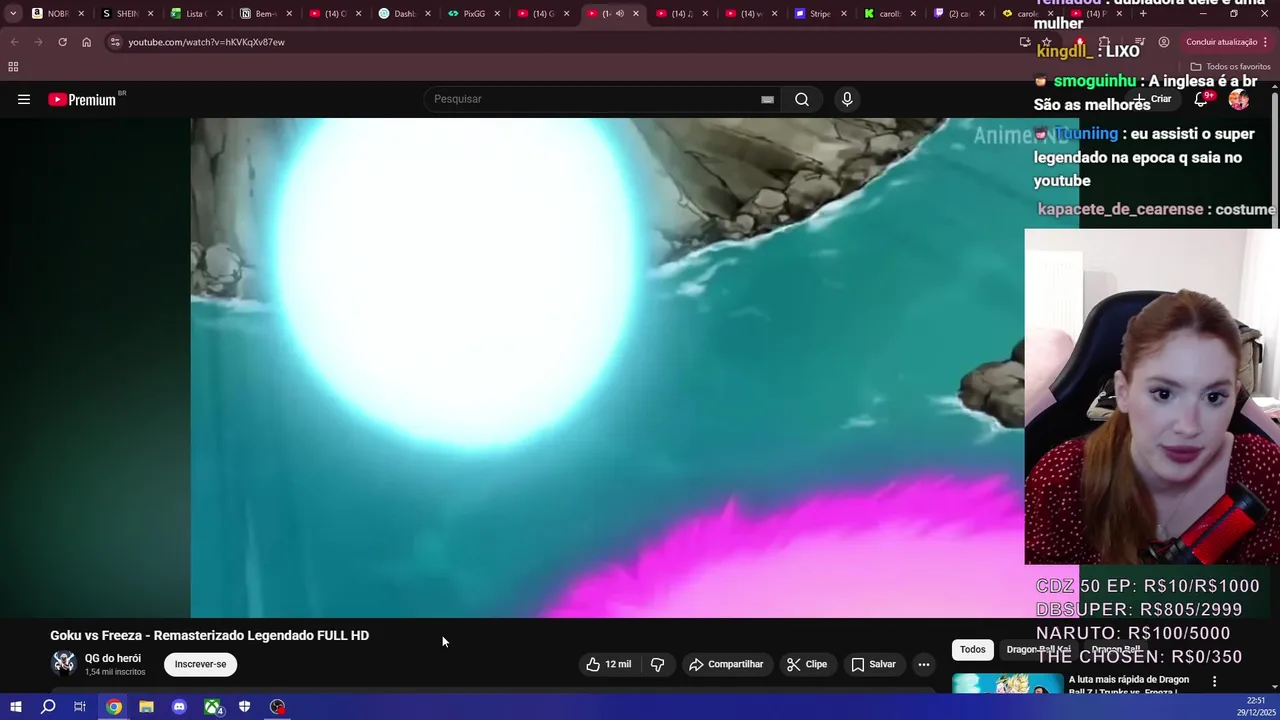
Task: Go back with Chrome back arrow
Action: pyautogui.click(x=14, y=42)
